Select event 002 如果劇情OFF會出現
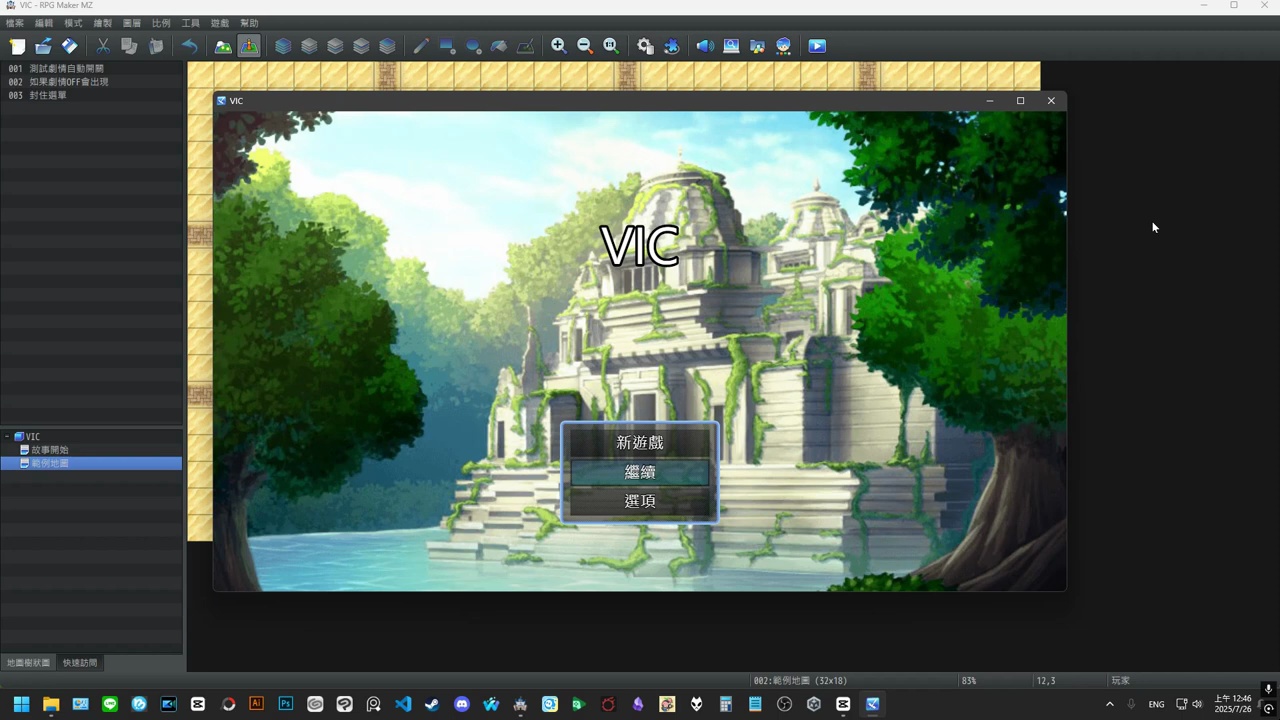This screenshot has height=720, width=1280. pyautogui.click(x=92, y=82)
